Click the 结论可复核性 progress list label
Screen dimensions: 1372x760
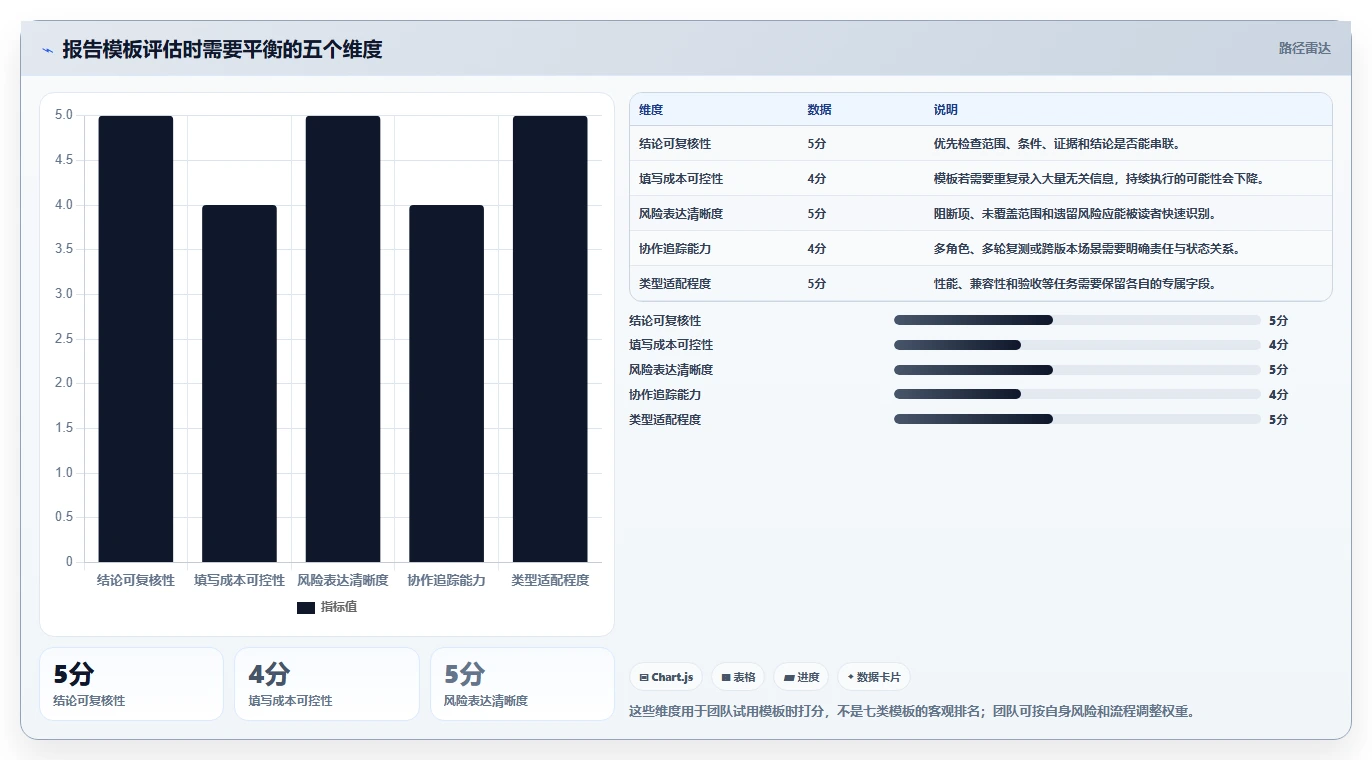click(x=665, y=321)
